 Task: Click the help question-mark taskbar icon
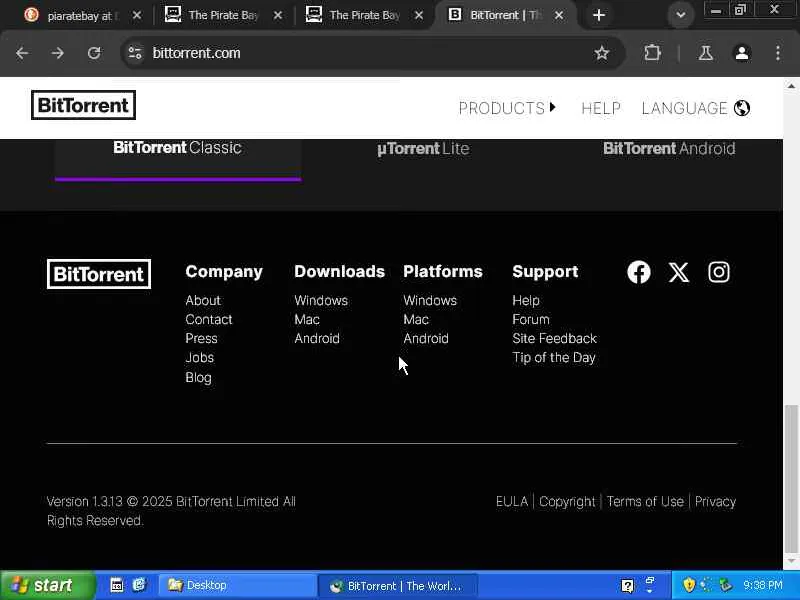[627, 586]
